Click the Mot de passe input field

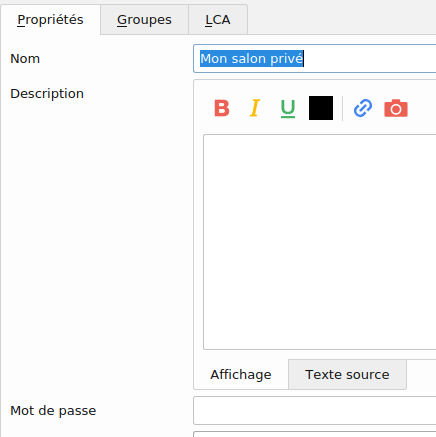click(x=315, y=411)
